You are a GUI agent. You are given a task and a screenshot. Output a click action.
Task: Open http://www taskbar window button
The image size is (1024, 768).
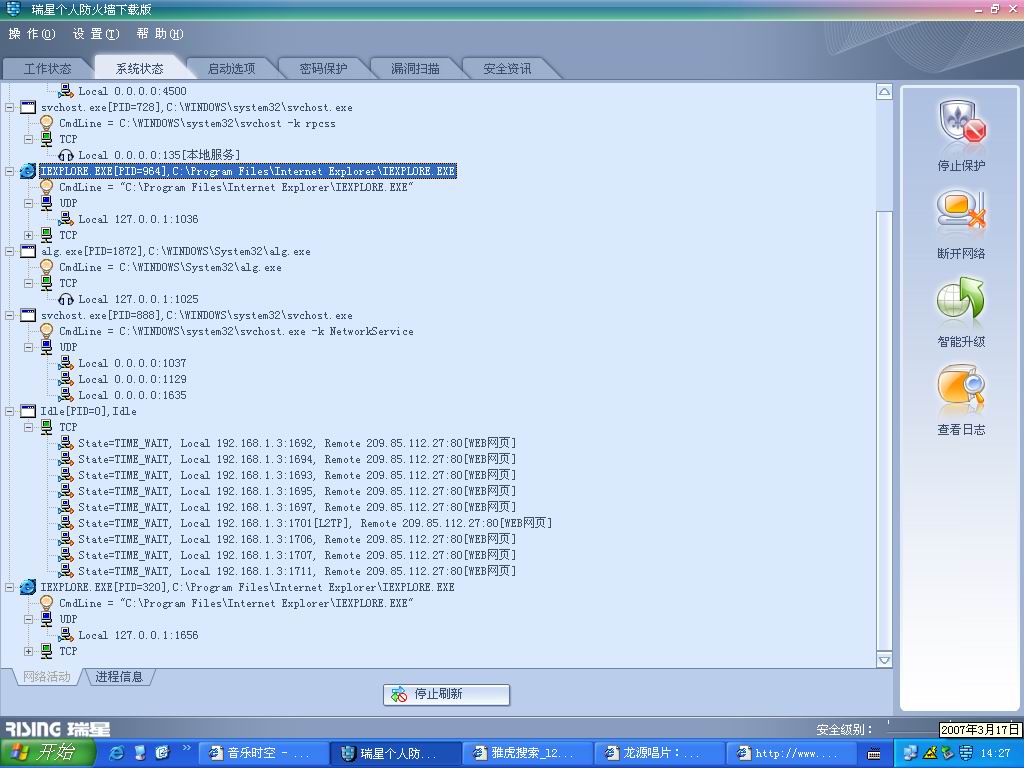(x=791, y=753)
